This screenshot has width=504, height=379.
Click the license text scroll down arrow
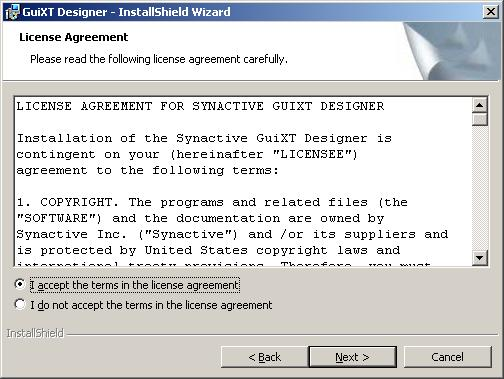[480, 257]
